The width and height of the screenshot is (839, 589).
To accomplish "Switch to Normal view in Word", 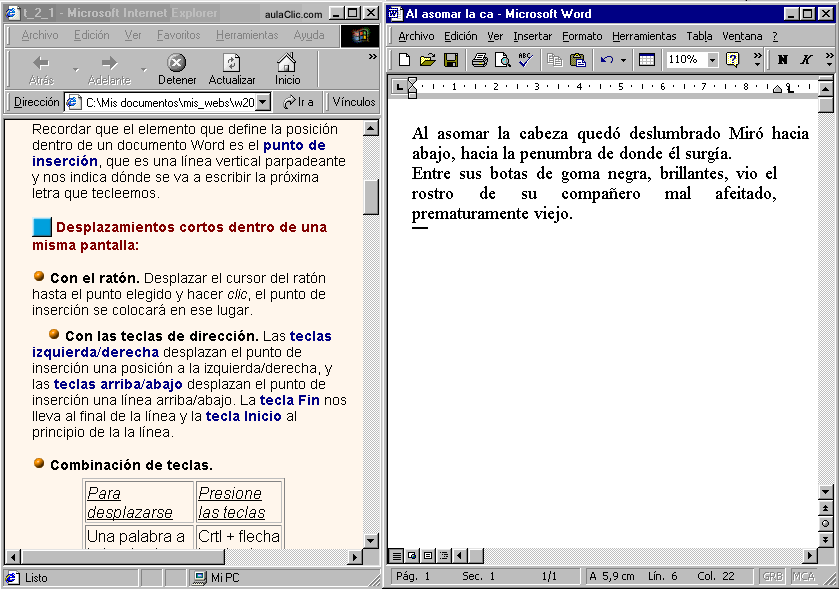I will click(x=396, y=555).
